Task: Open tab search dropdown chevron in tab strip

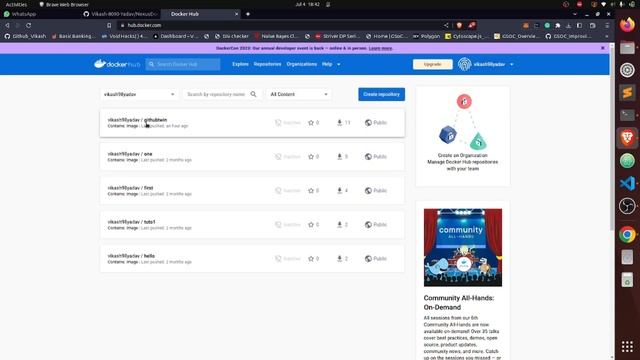Action: [575, 14]
